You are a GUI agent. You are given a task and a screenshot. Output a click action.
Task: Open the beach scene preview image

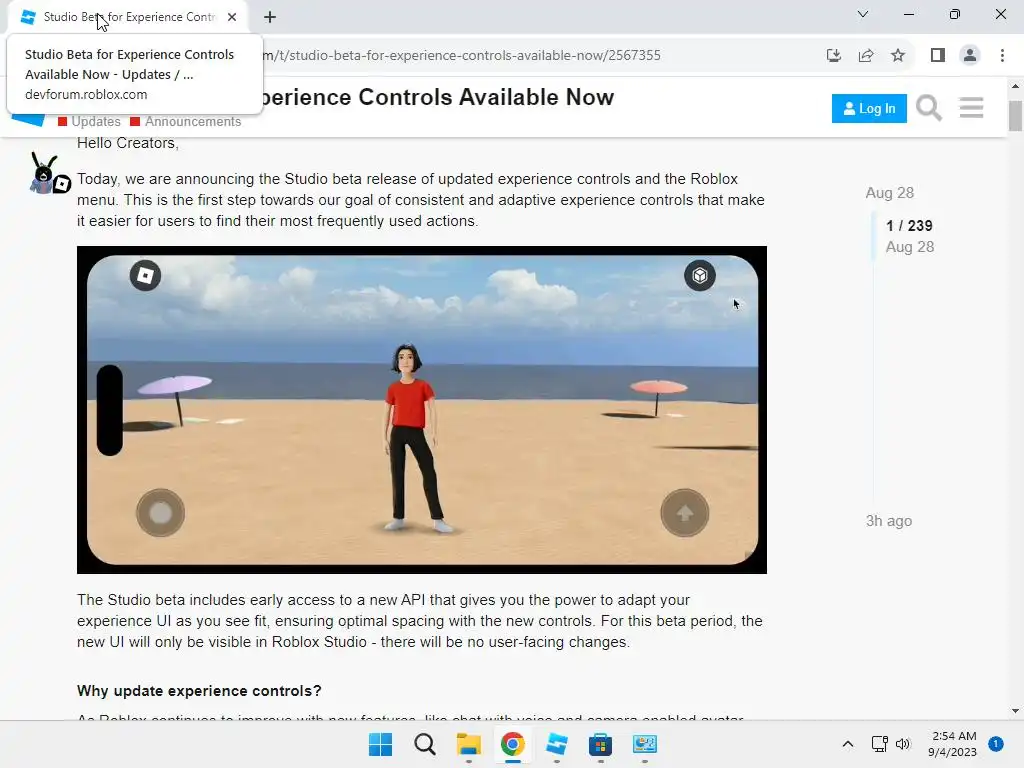[x=422, y=410]
